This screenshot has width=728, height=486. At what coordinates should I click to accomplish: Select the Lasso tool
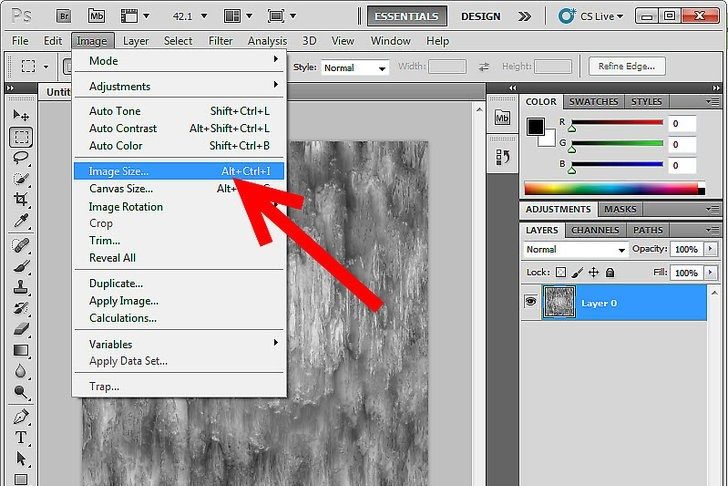(21, 157)
